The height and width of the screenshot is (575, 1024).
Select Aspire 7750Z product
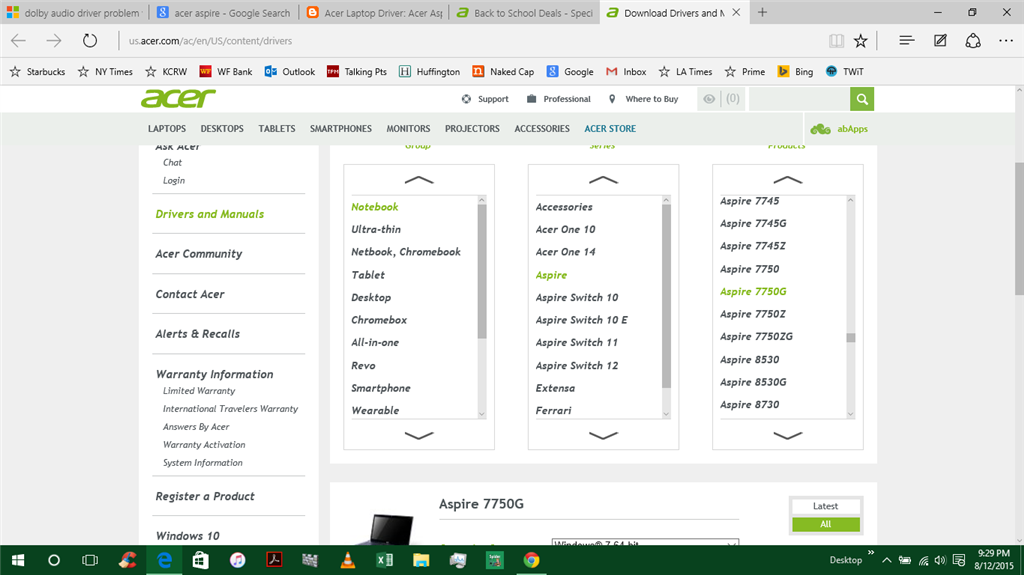pos(753,314)
